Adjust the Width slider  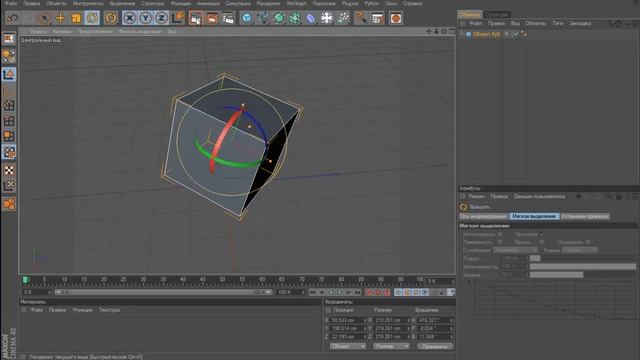pyautogui.click(x=583, y=275)
